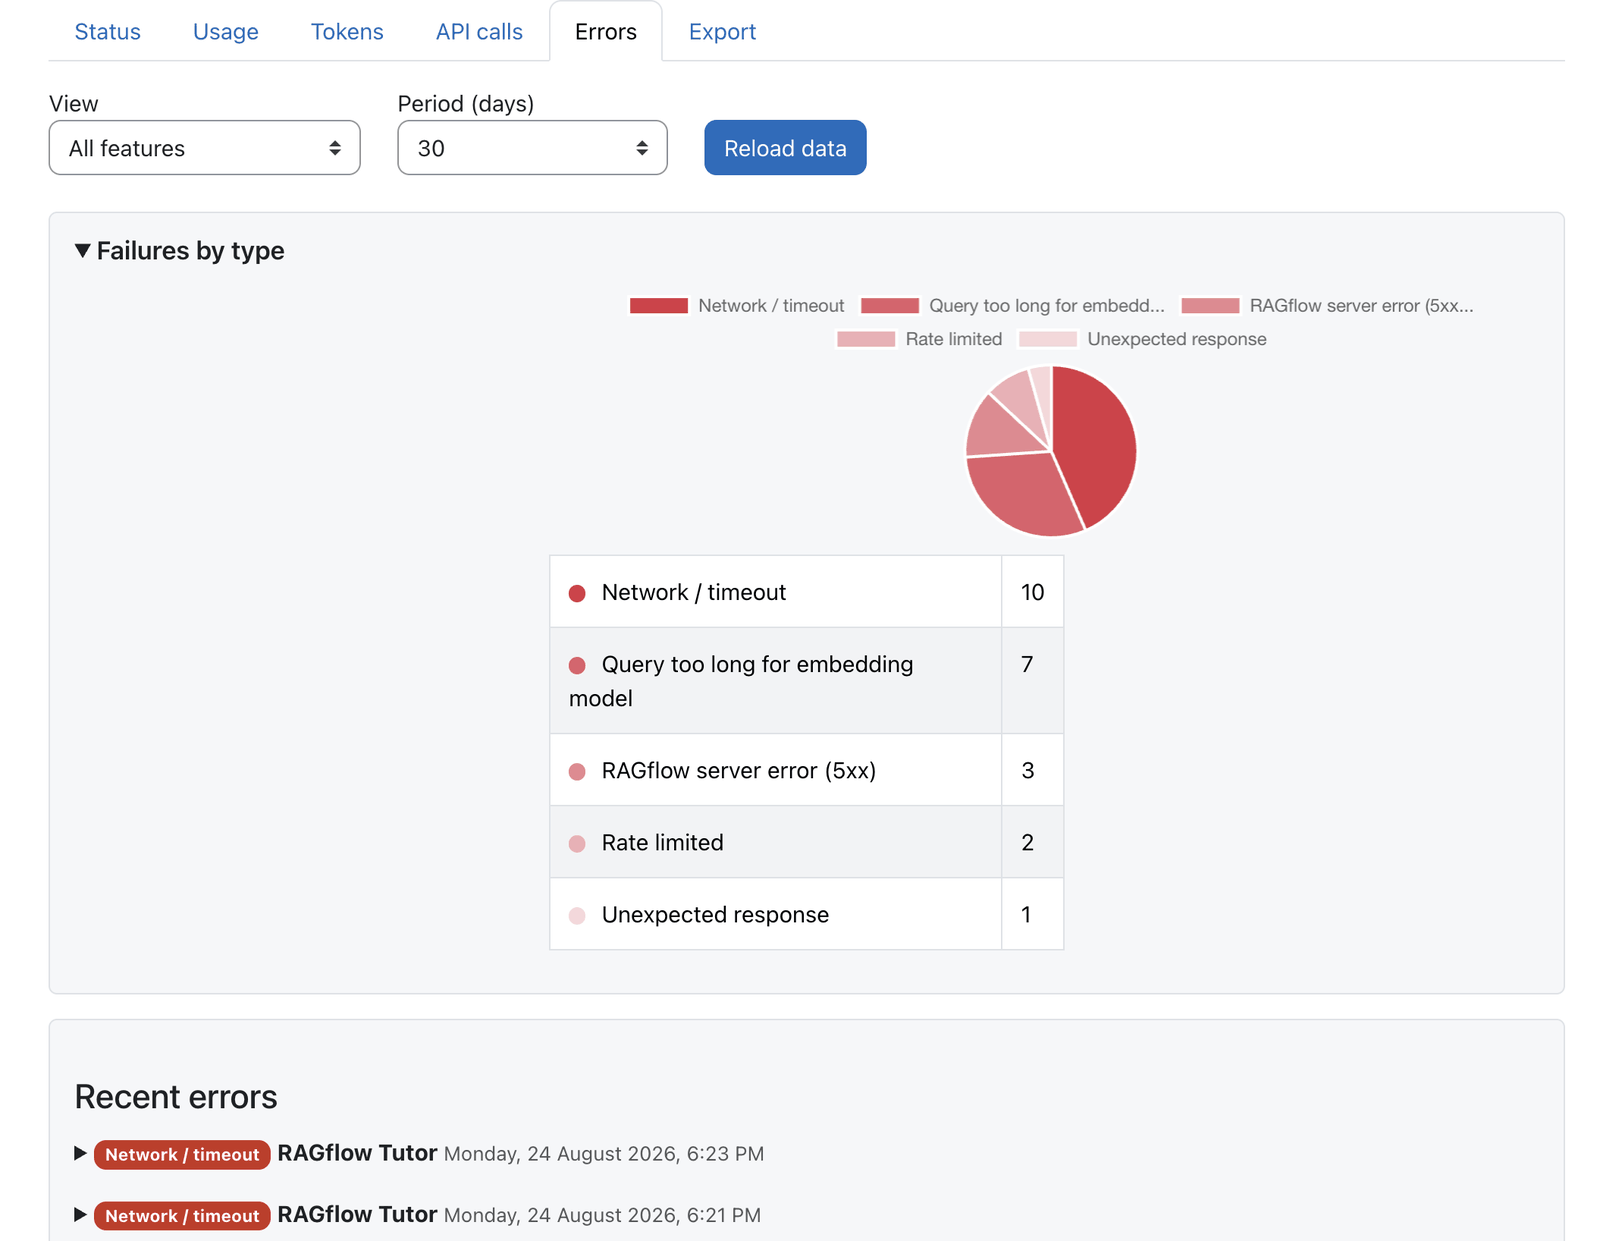Open the Export tab
The width and height of the screenshot is (1600, 1241).
tap(722, 32)
